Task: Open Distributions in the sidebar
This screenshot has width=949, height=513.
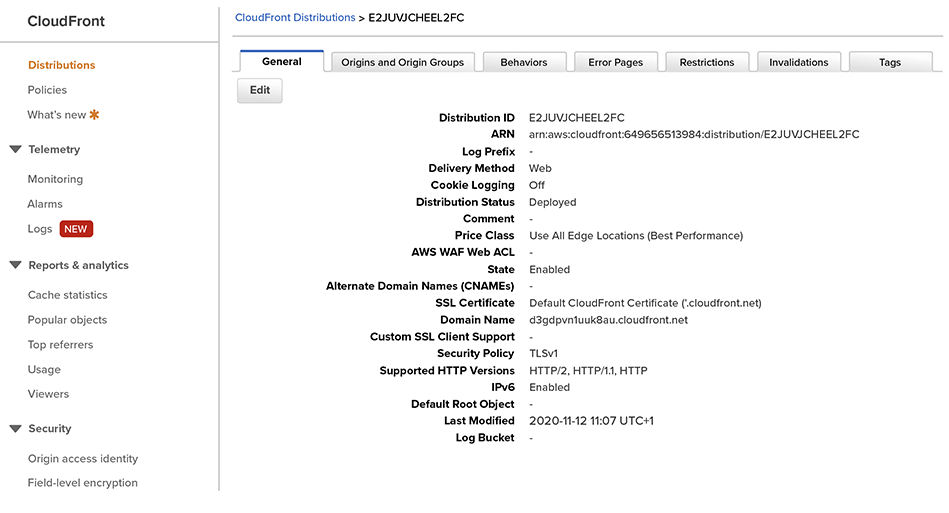Action: pos(62,65)
